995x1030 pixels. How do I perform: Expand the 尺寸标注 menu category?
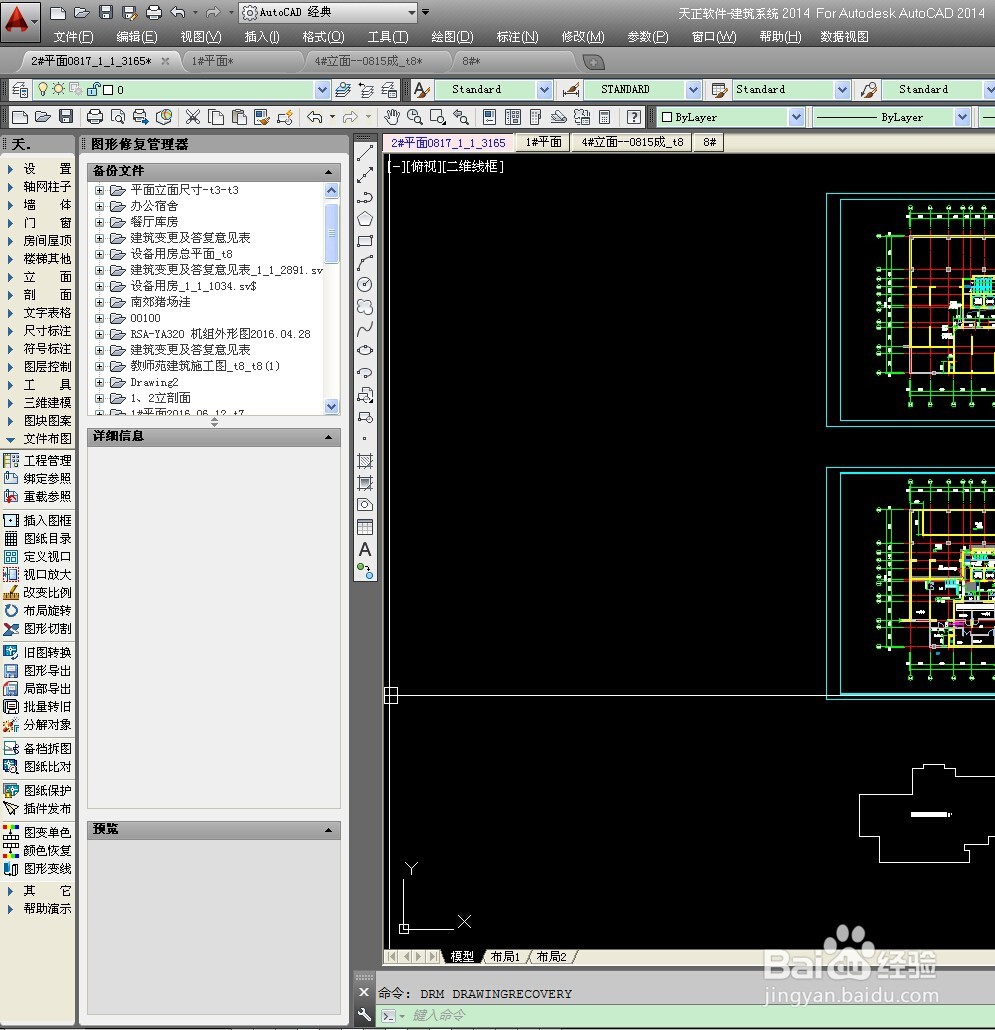pos(38,330)
